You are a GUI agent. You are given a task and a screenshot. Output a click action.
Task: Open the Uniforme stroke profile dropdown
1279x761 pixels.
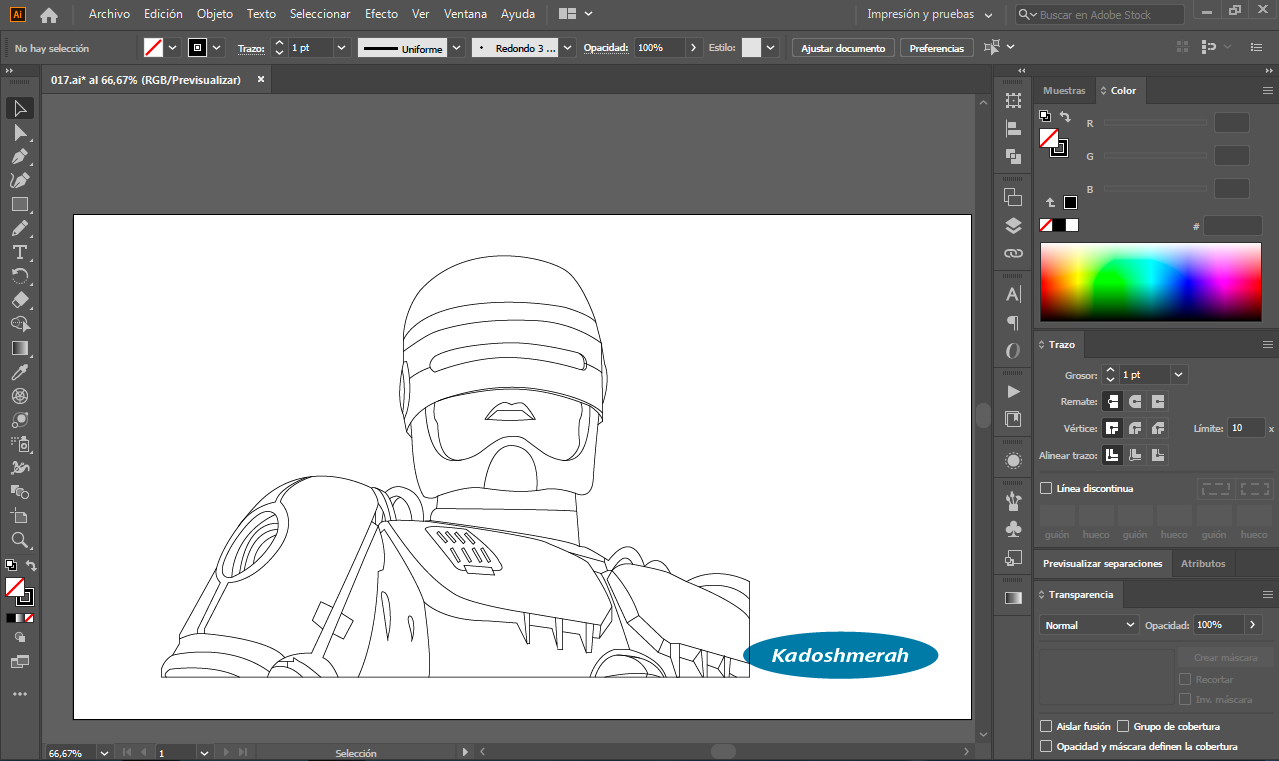click(x=457, y=48)
